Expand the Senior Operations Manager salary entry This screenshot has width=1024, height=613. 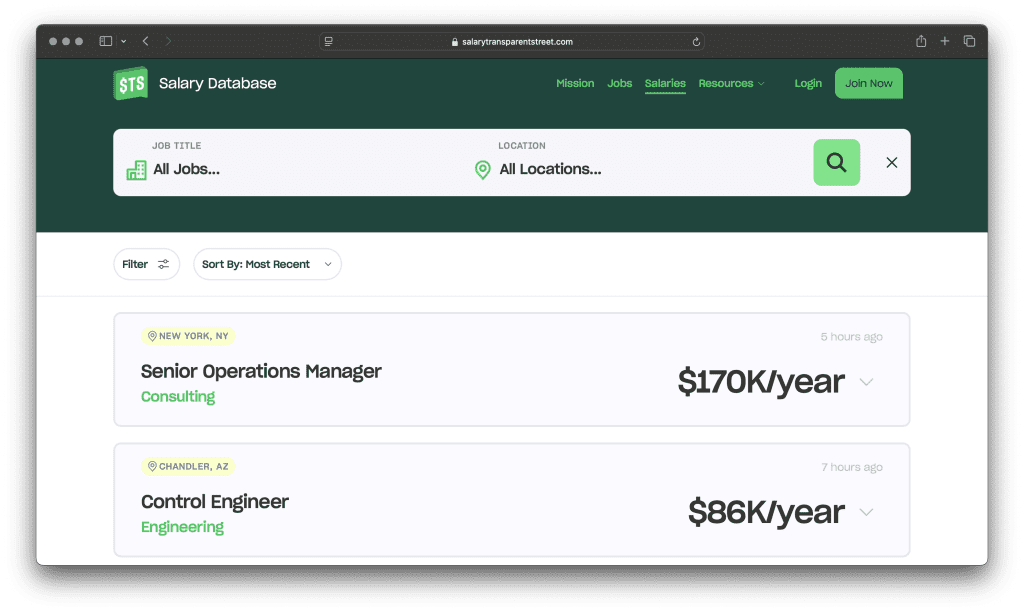coord(866,382)
